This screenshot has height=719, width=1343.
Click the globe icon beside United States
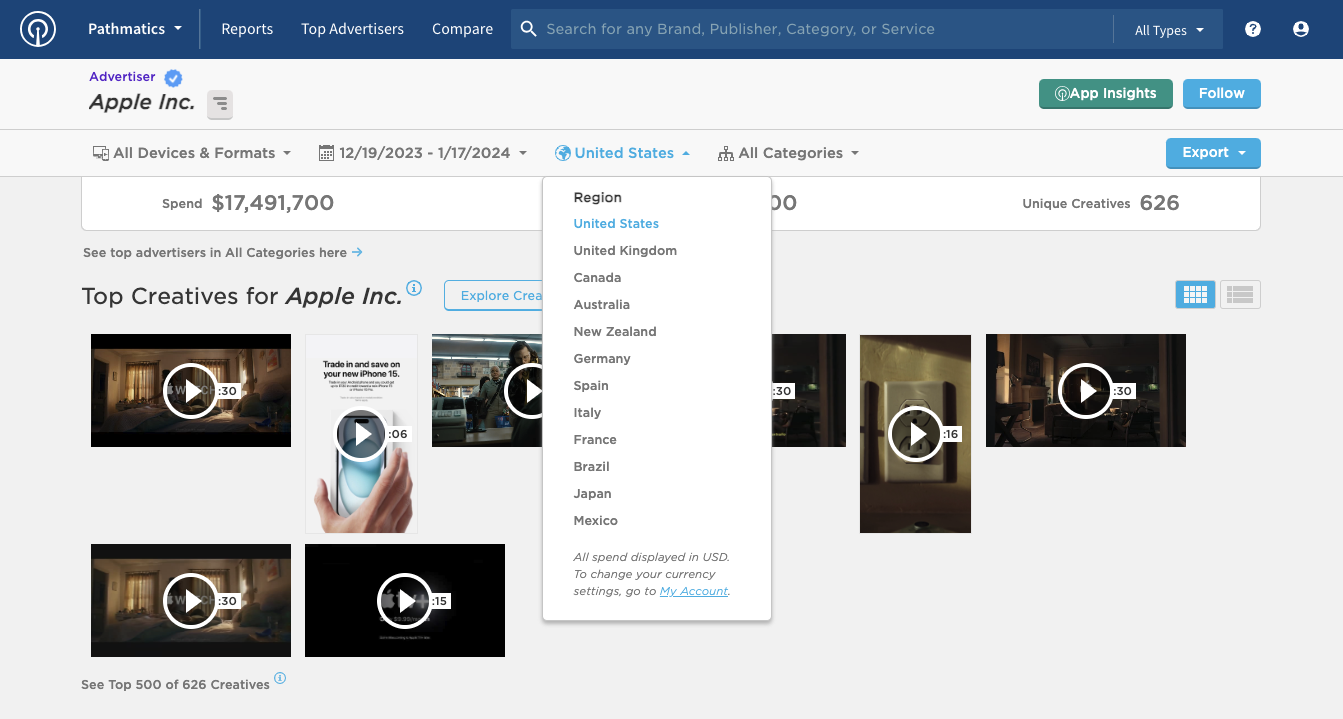563,153
